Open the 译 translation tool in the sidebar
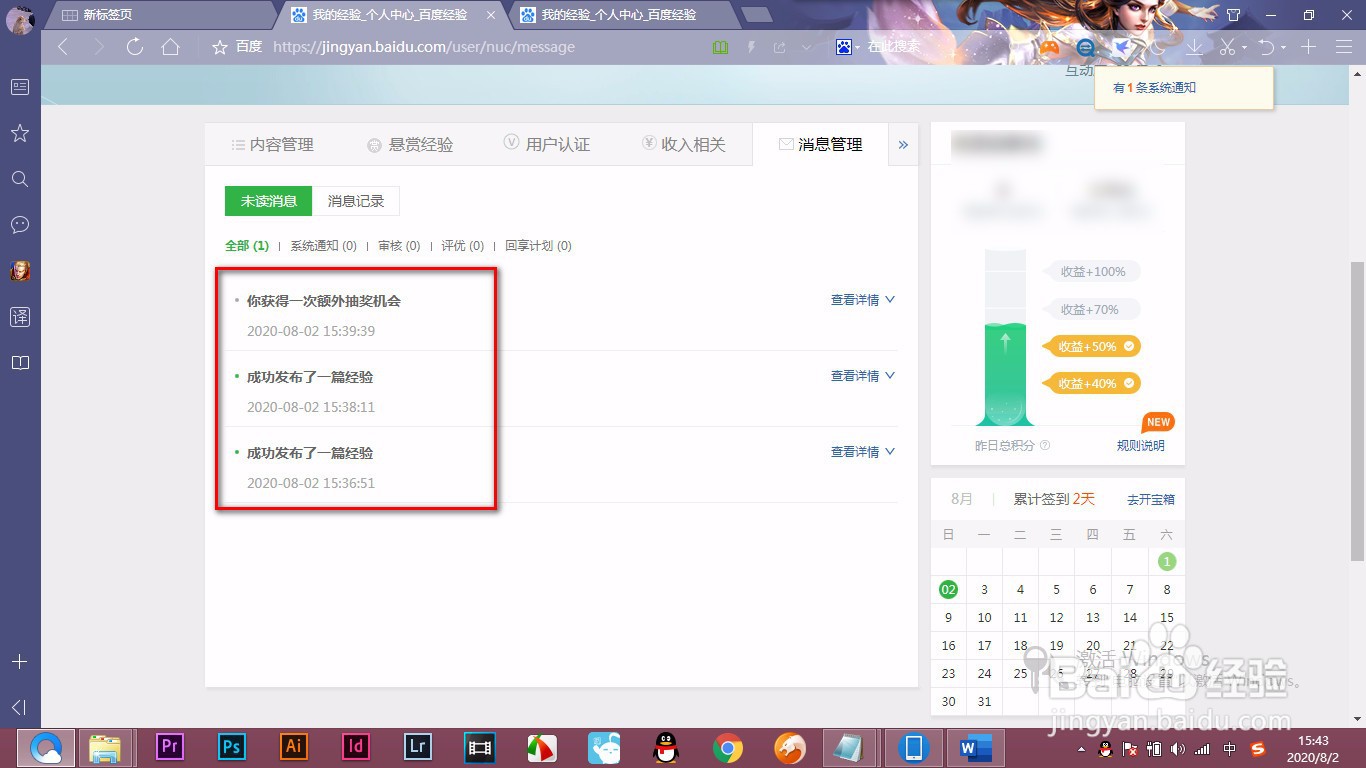Image resolution: width=1366 pixels, height=768 pixels. [x=19, y=316]
